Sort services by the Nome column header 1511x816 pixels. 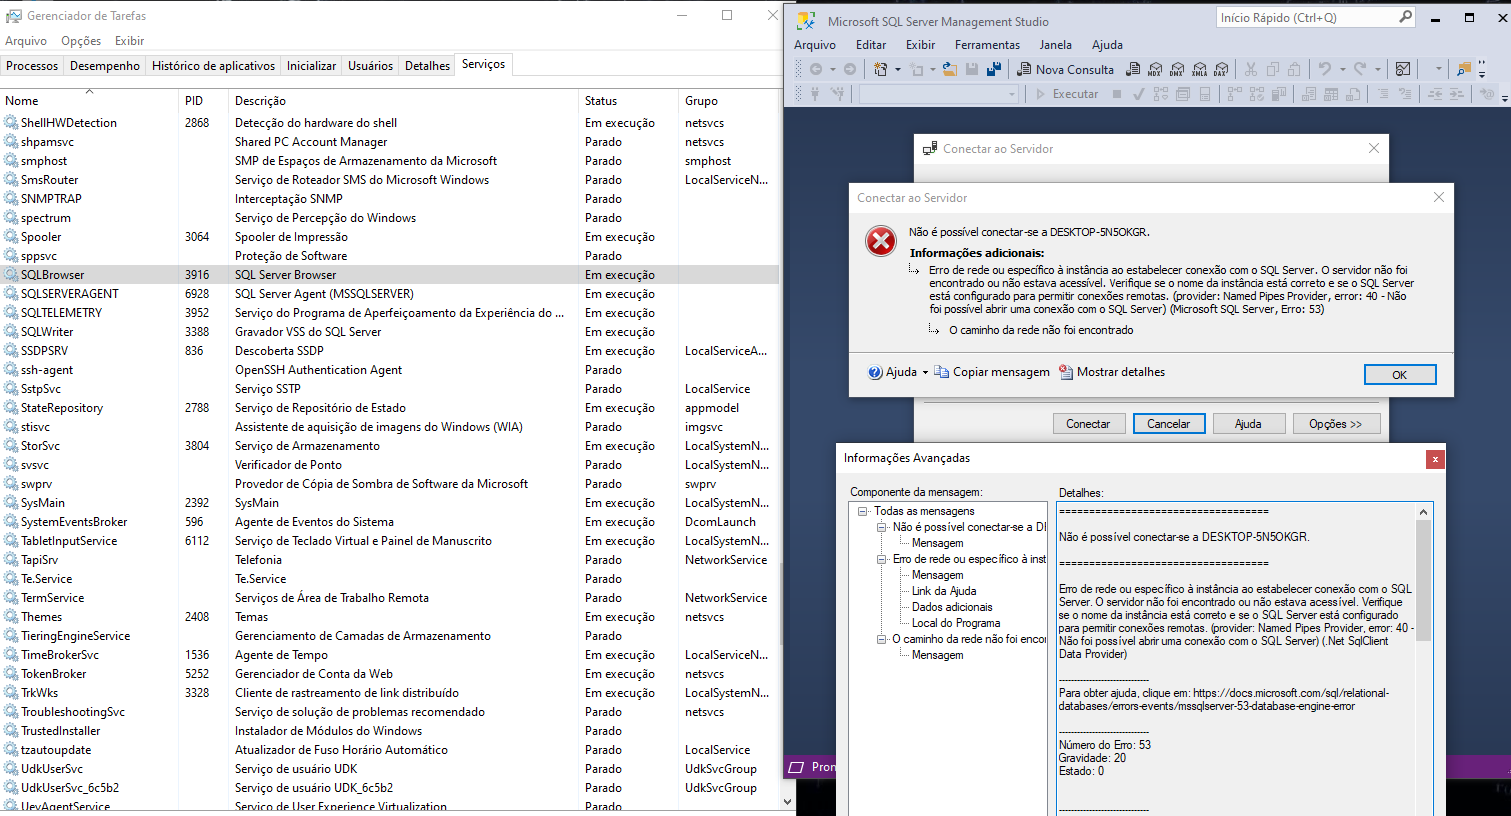pyautogui.click(x=90, y=101)
